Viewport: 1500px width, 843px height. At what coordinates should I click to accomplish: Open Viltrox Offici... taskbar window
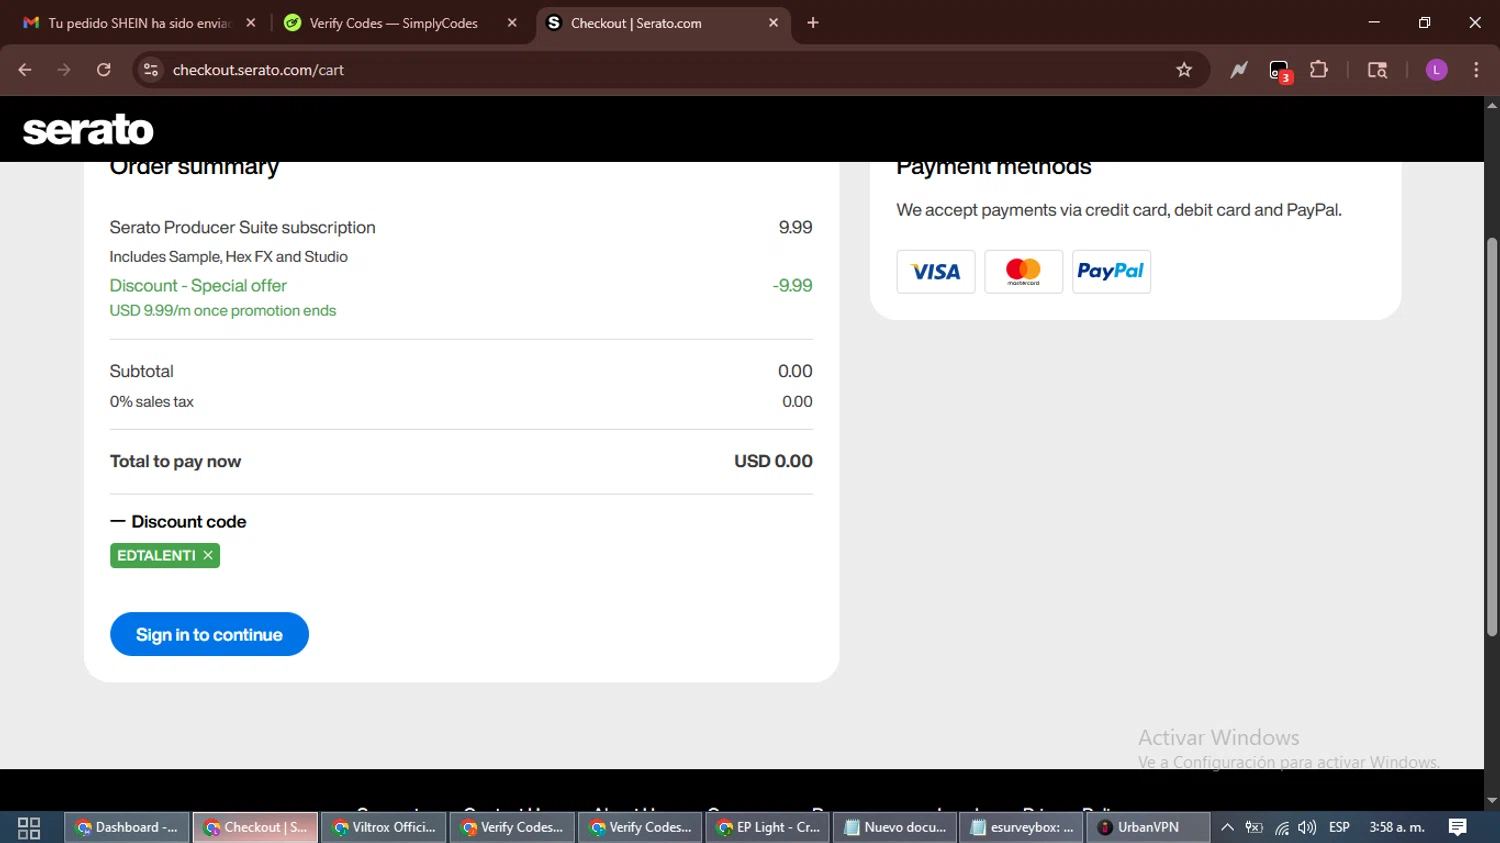(384, 828)
